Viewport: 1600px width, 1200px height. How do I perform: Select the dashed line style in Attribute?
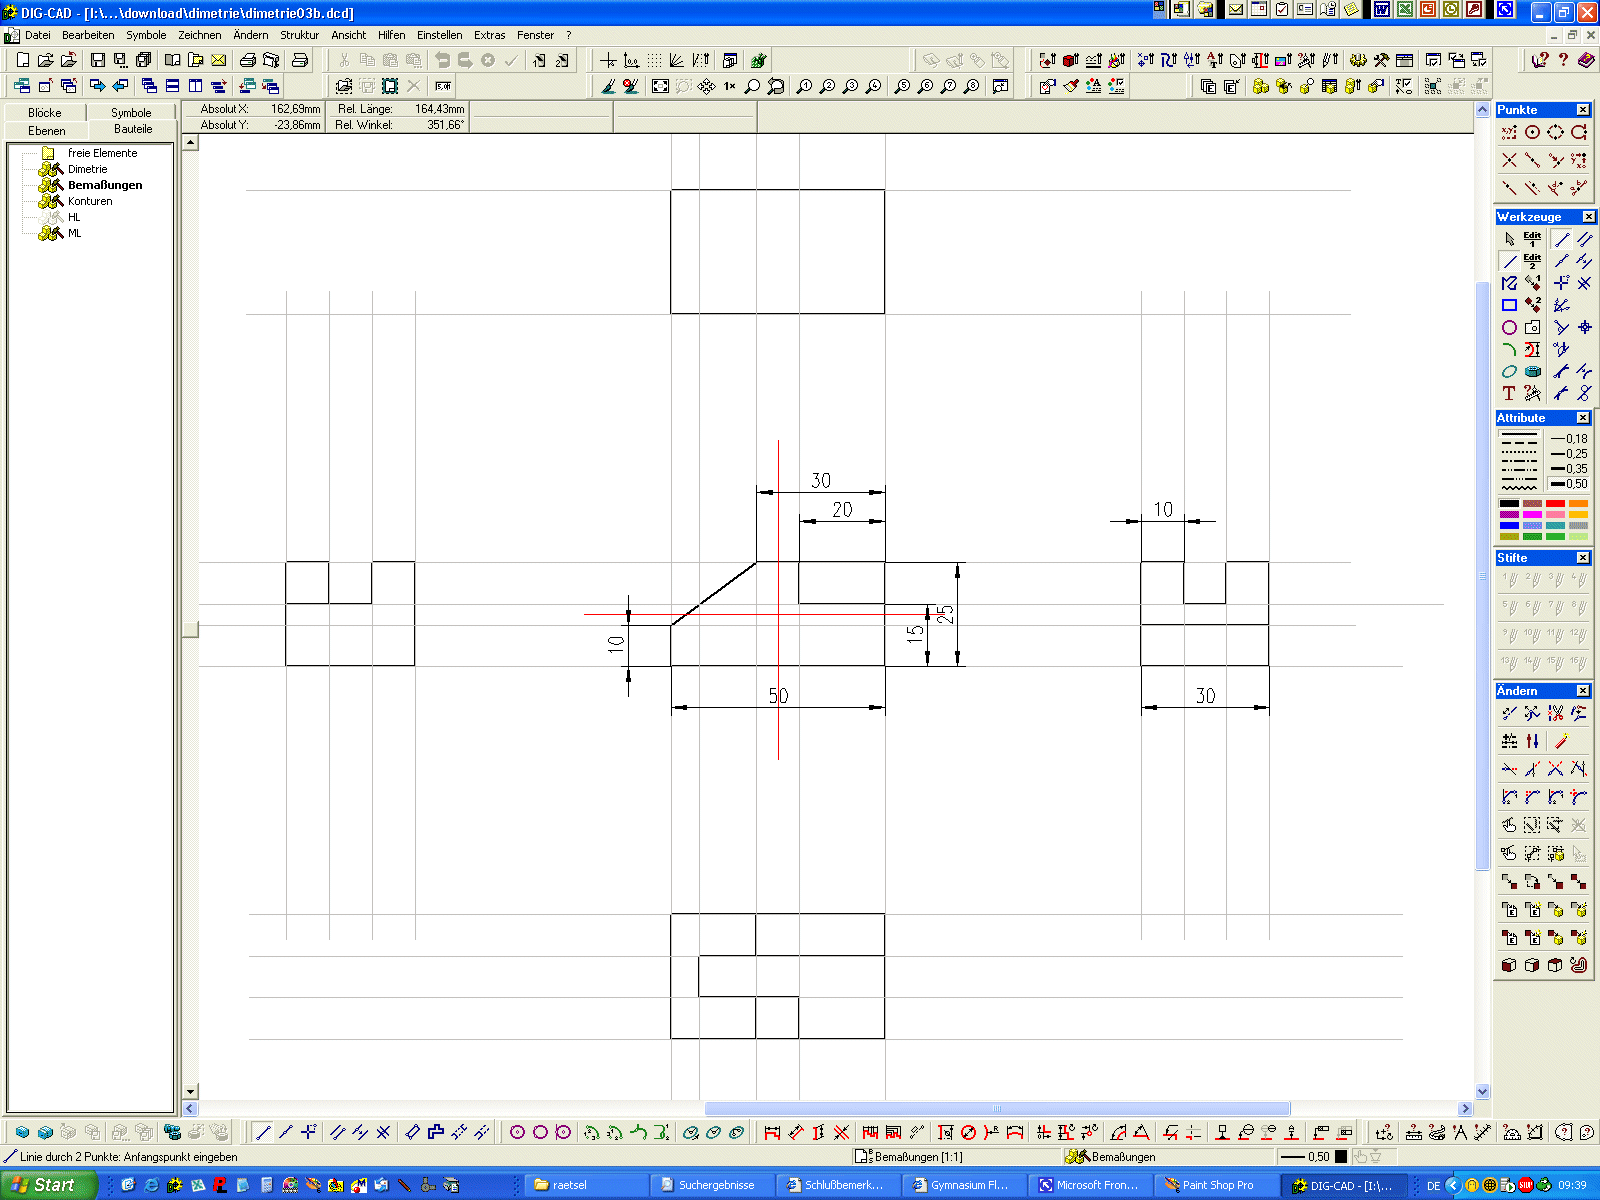click(1519, 442)
